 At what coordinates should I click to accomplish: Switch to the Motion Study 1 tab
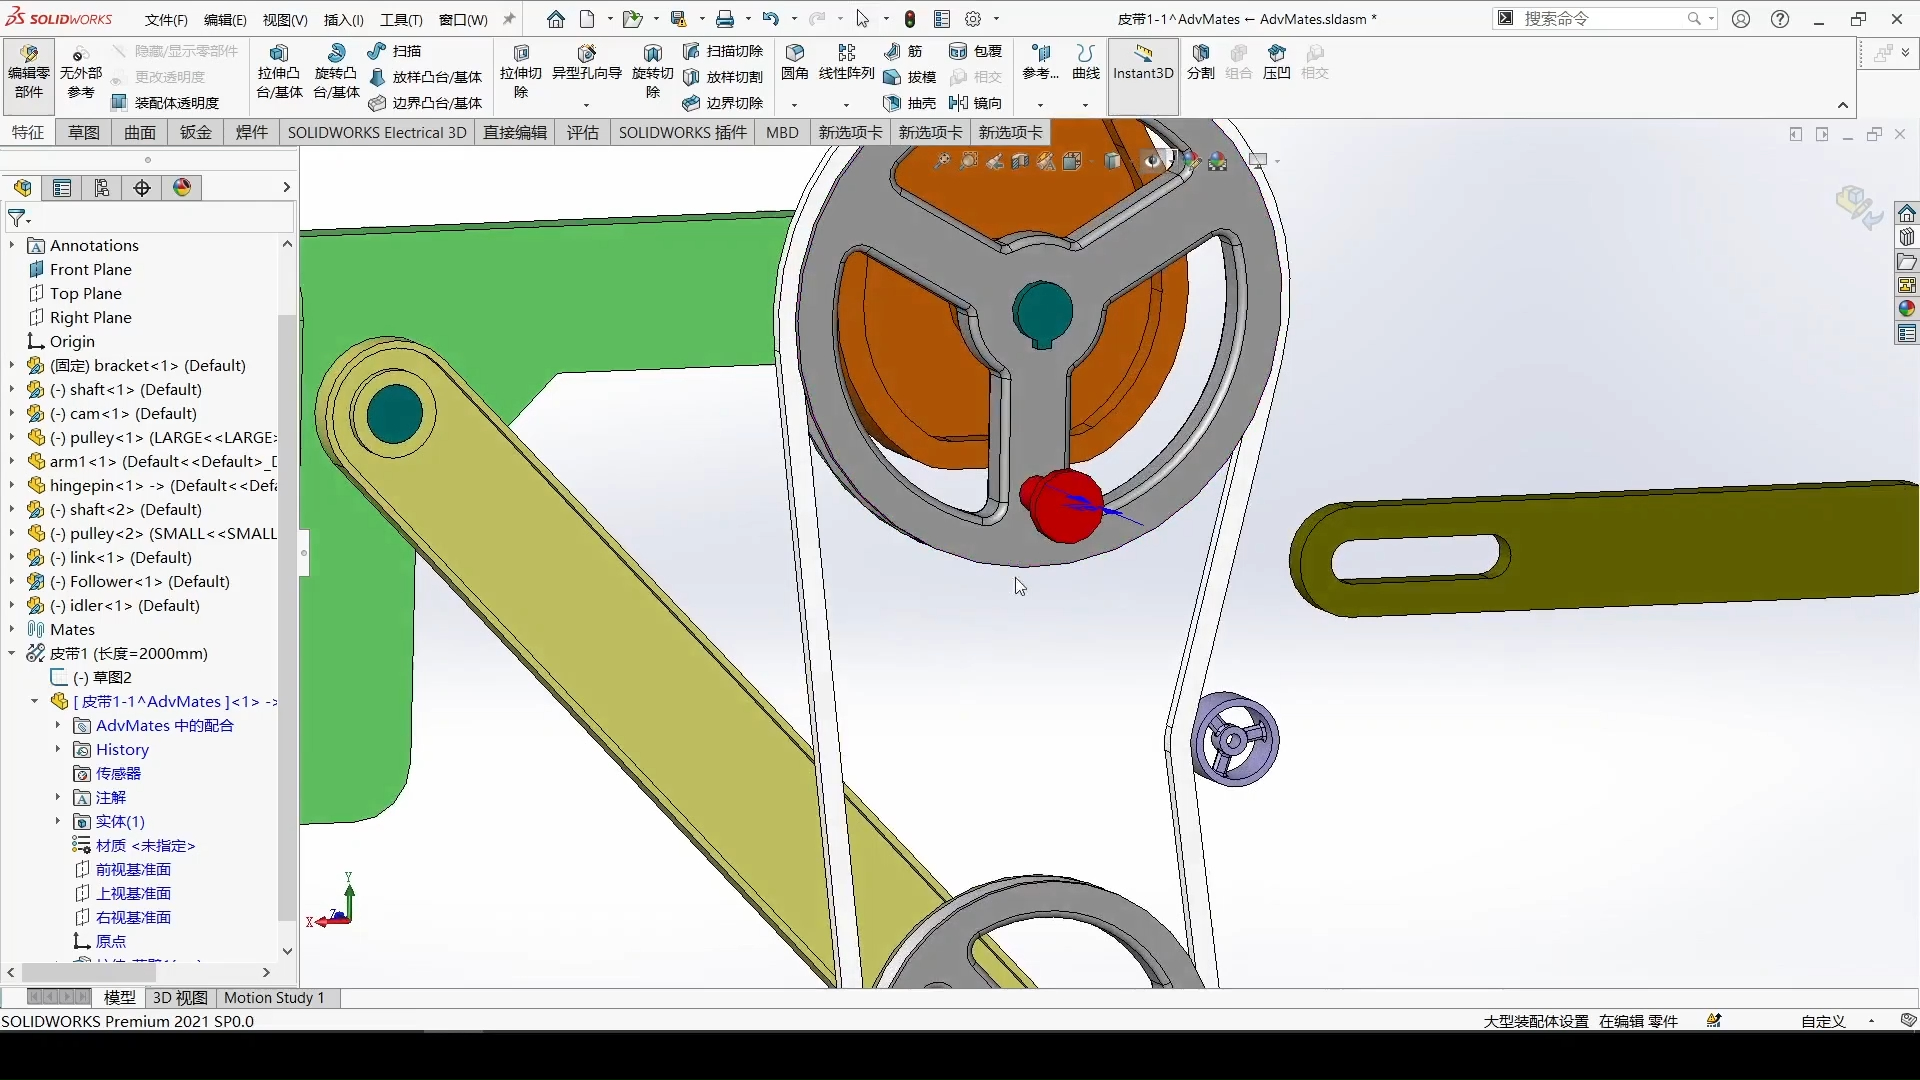click(275, 997)
